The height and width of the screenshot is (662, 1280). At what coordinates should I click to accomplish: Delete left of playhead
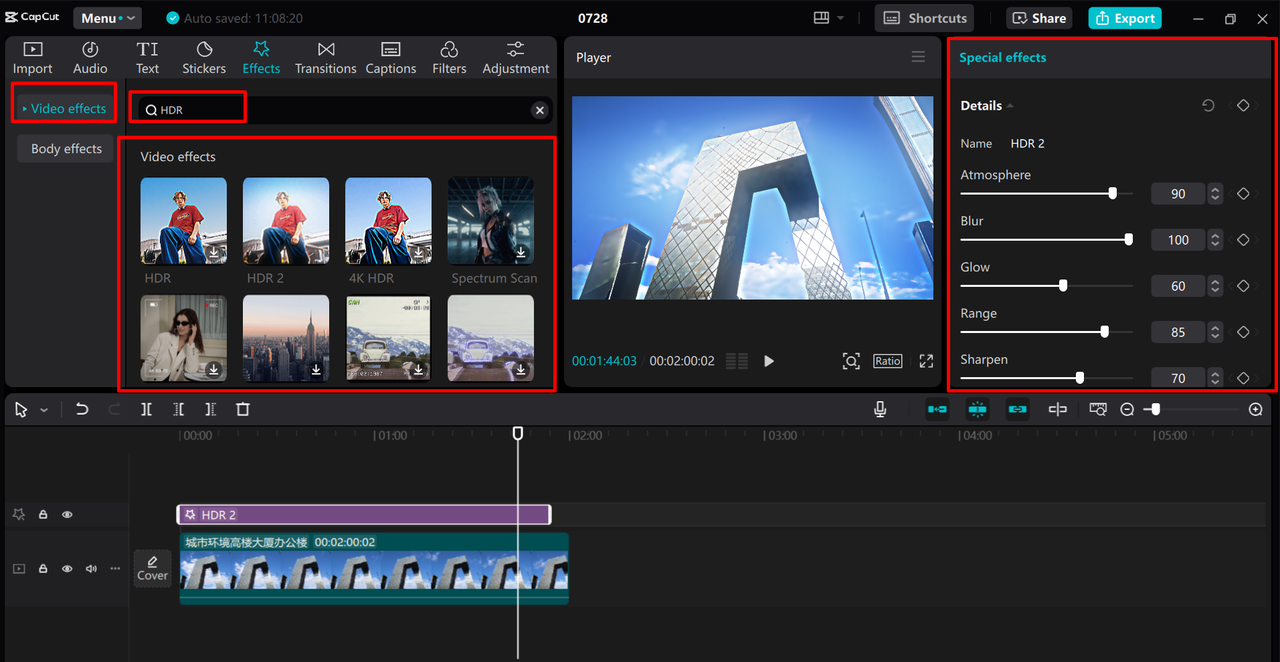pos(178,409)
